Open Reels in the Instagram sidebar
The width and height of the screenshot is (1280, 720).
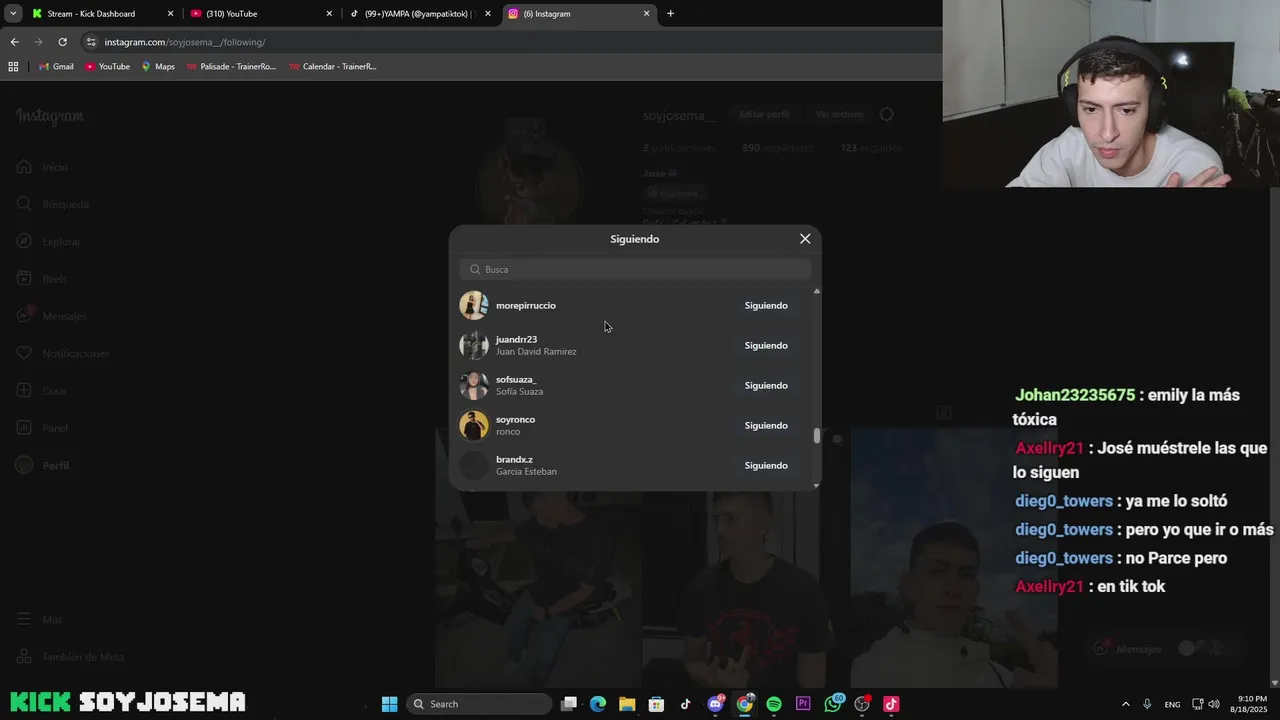pos(42,279)
